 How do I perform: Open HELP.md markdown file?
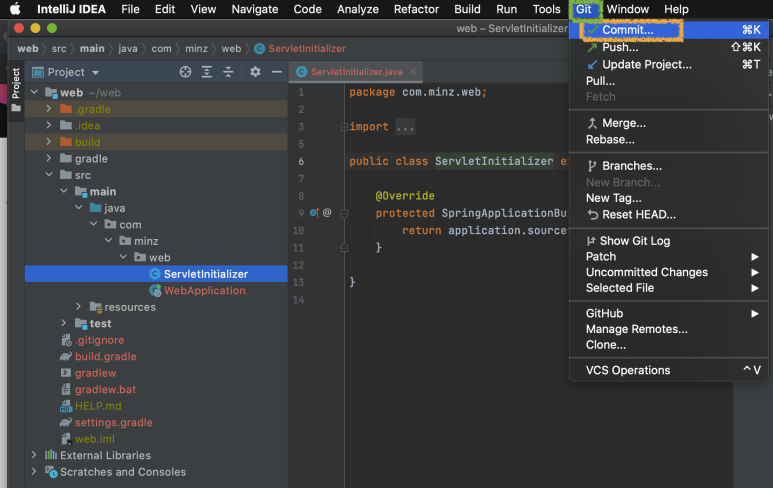[x=98, y=406]
